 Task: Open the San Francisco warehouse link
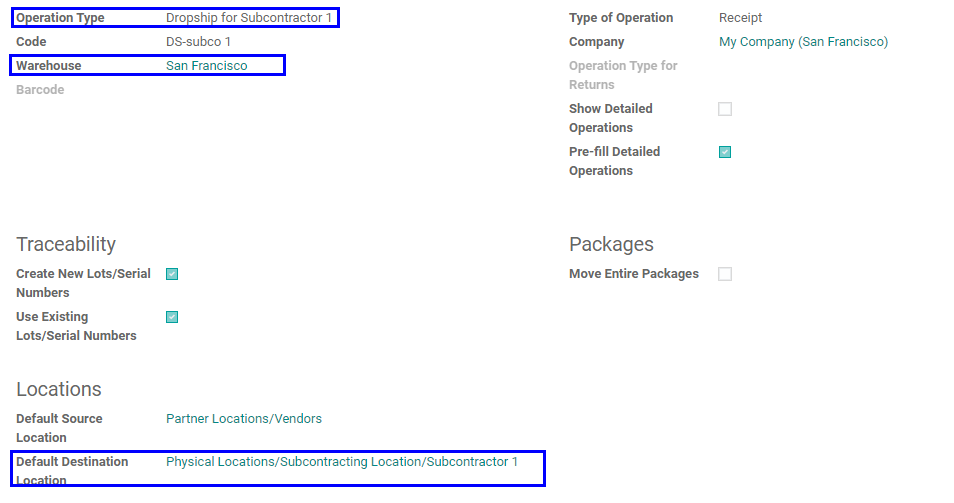[x=207, y=66]
